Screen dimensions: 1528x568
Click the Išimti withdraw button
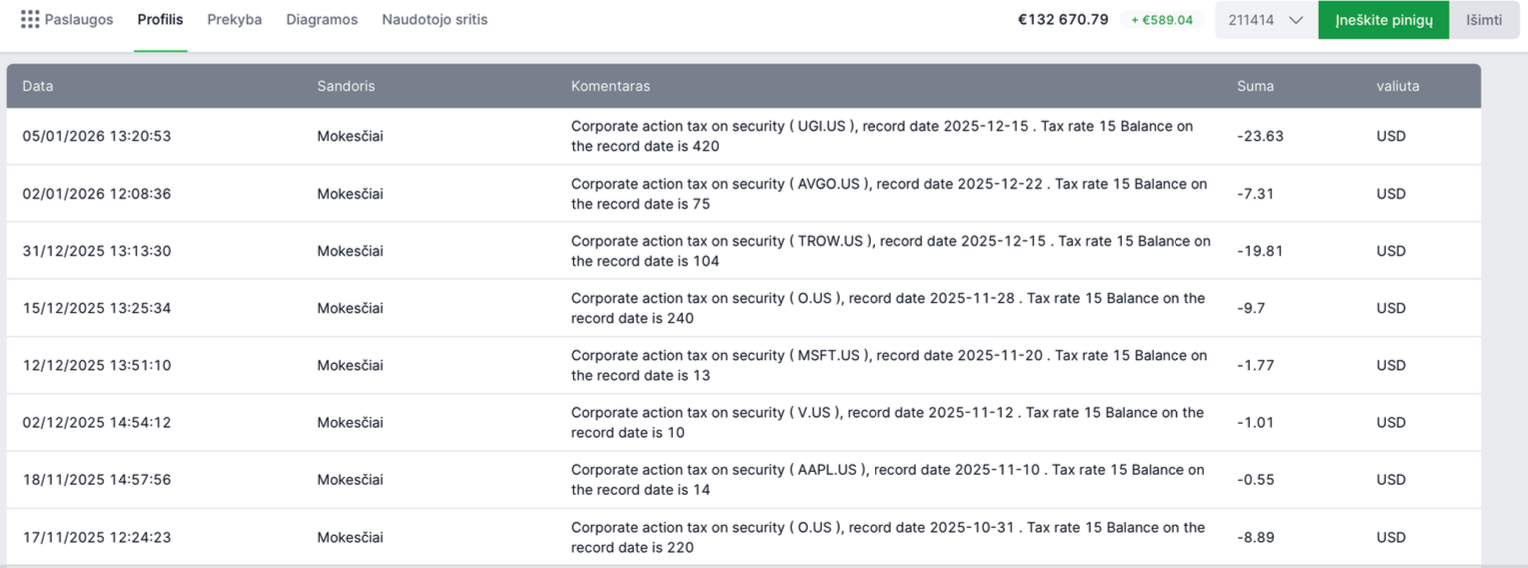tap(1483, 20)
